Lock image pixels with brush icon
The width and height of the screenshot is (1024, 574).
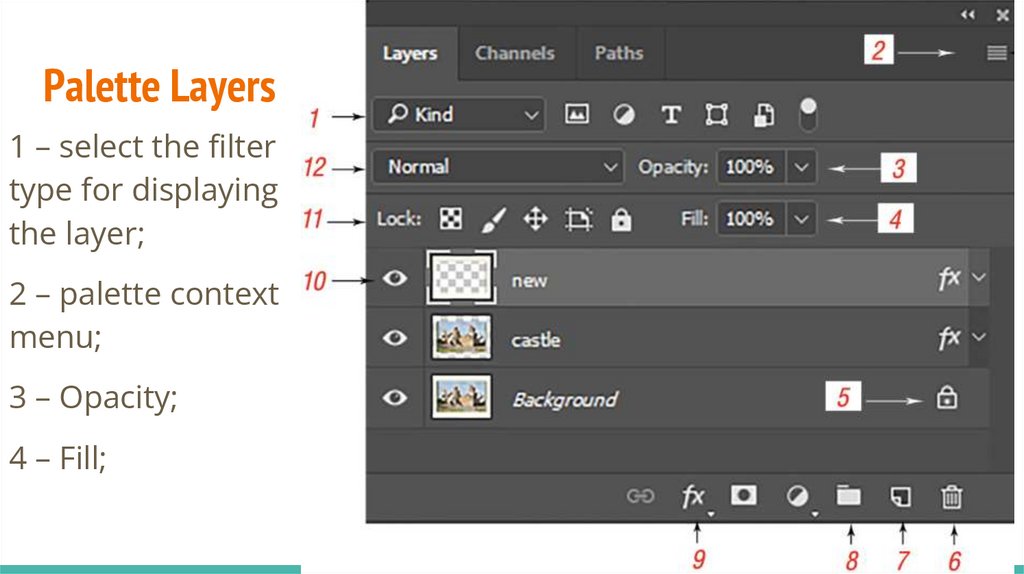tap(494, 219)
